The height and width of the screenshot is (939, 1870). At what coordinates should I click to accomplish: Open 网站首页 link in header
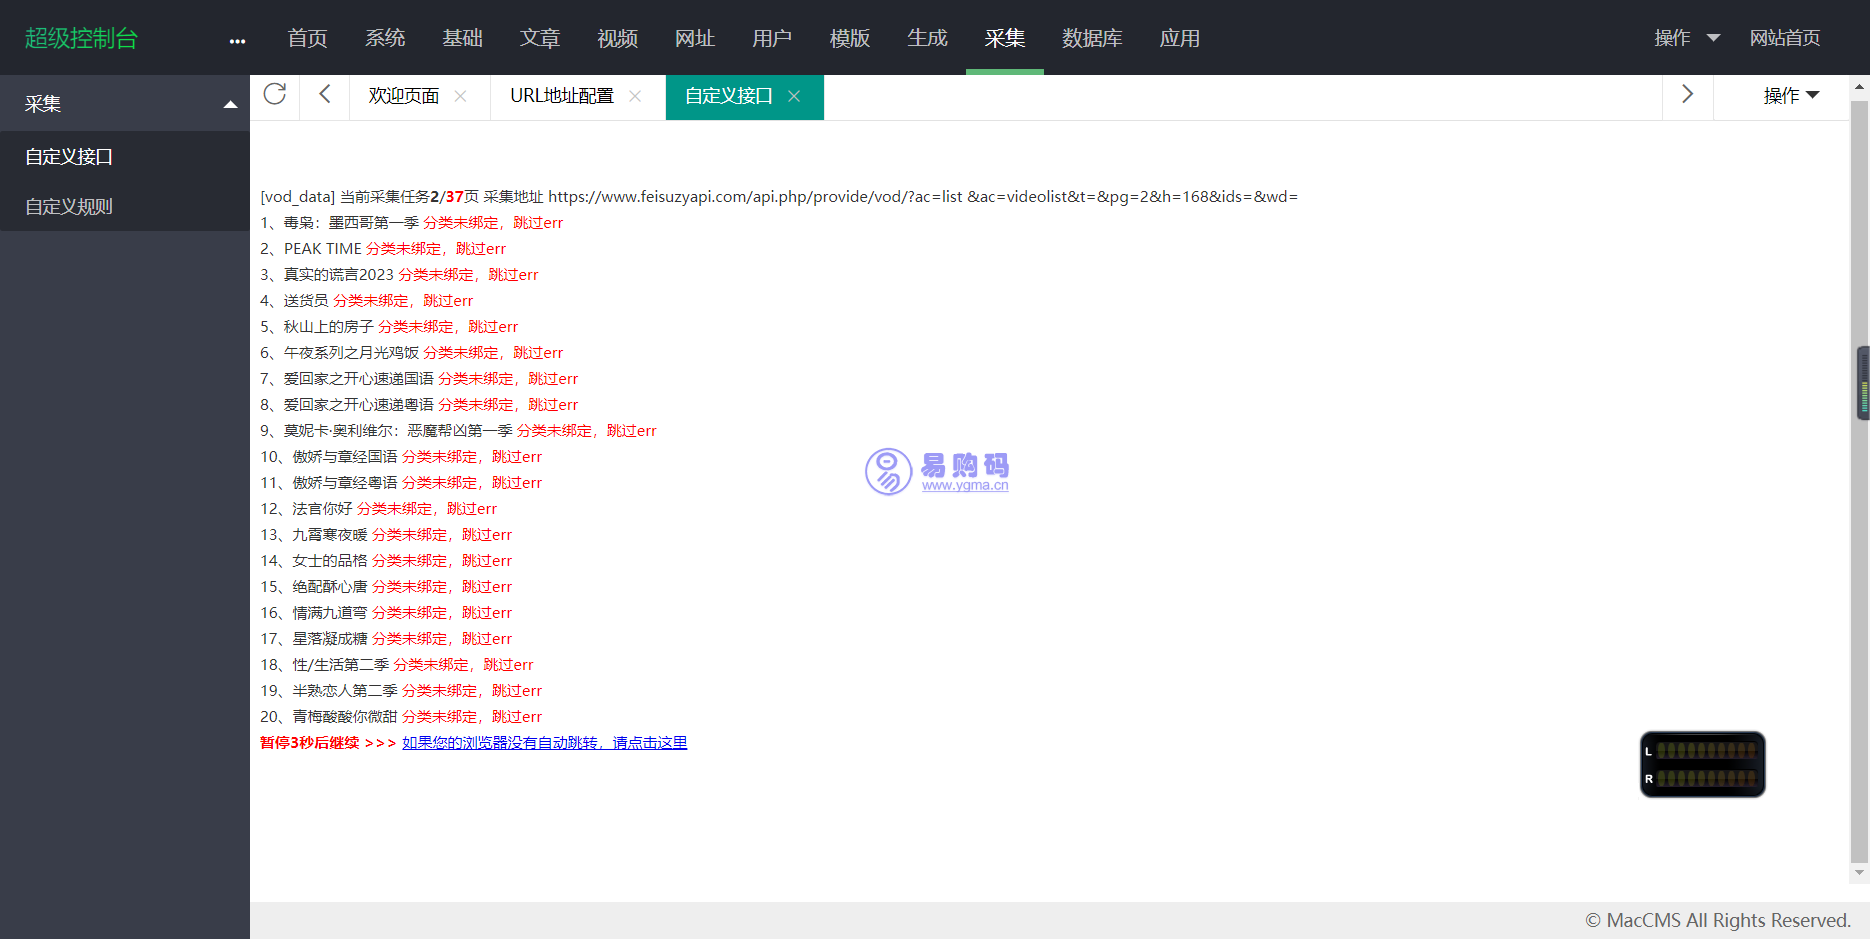click(1784, 38)
